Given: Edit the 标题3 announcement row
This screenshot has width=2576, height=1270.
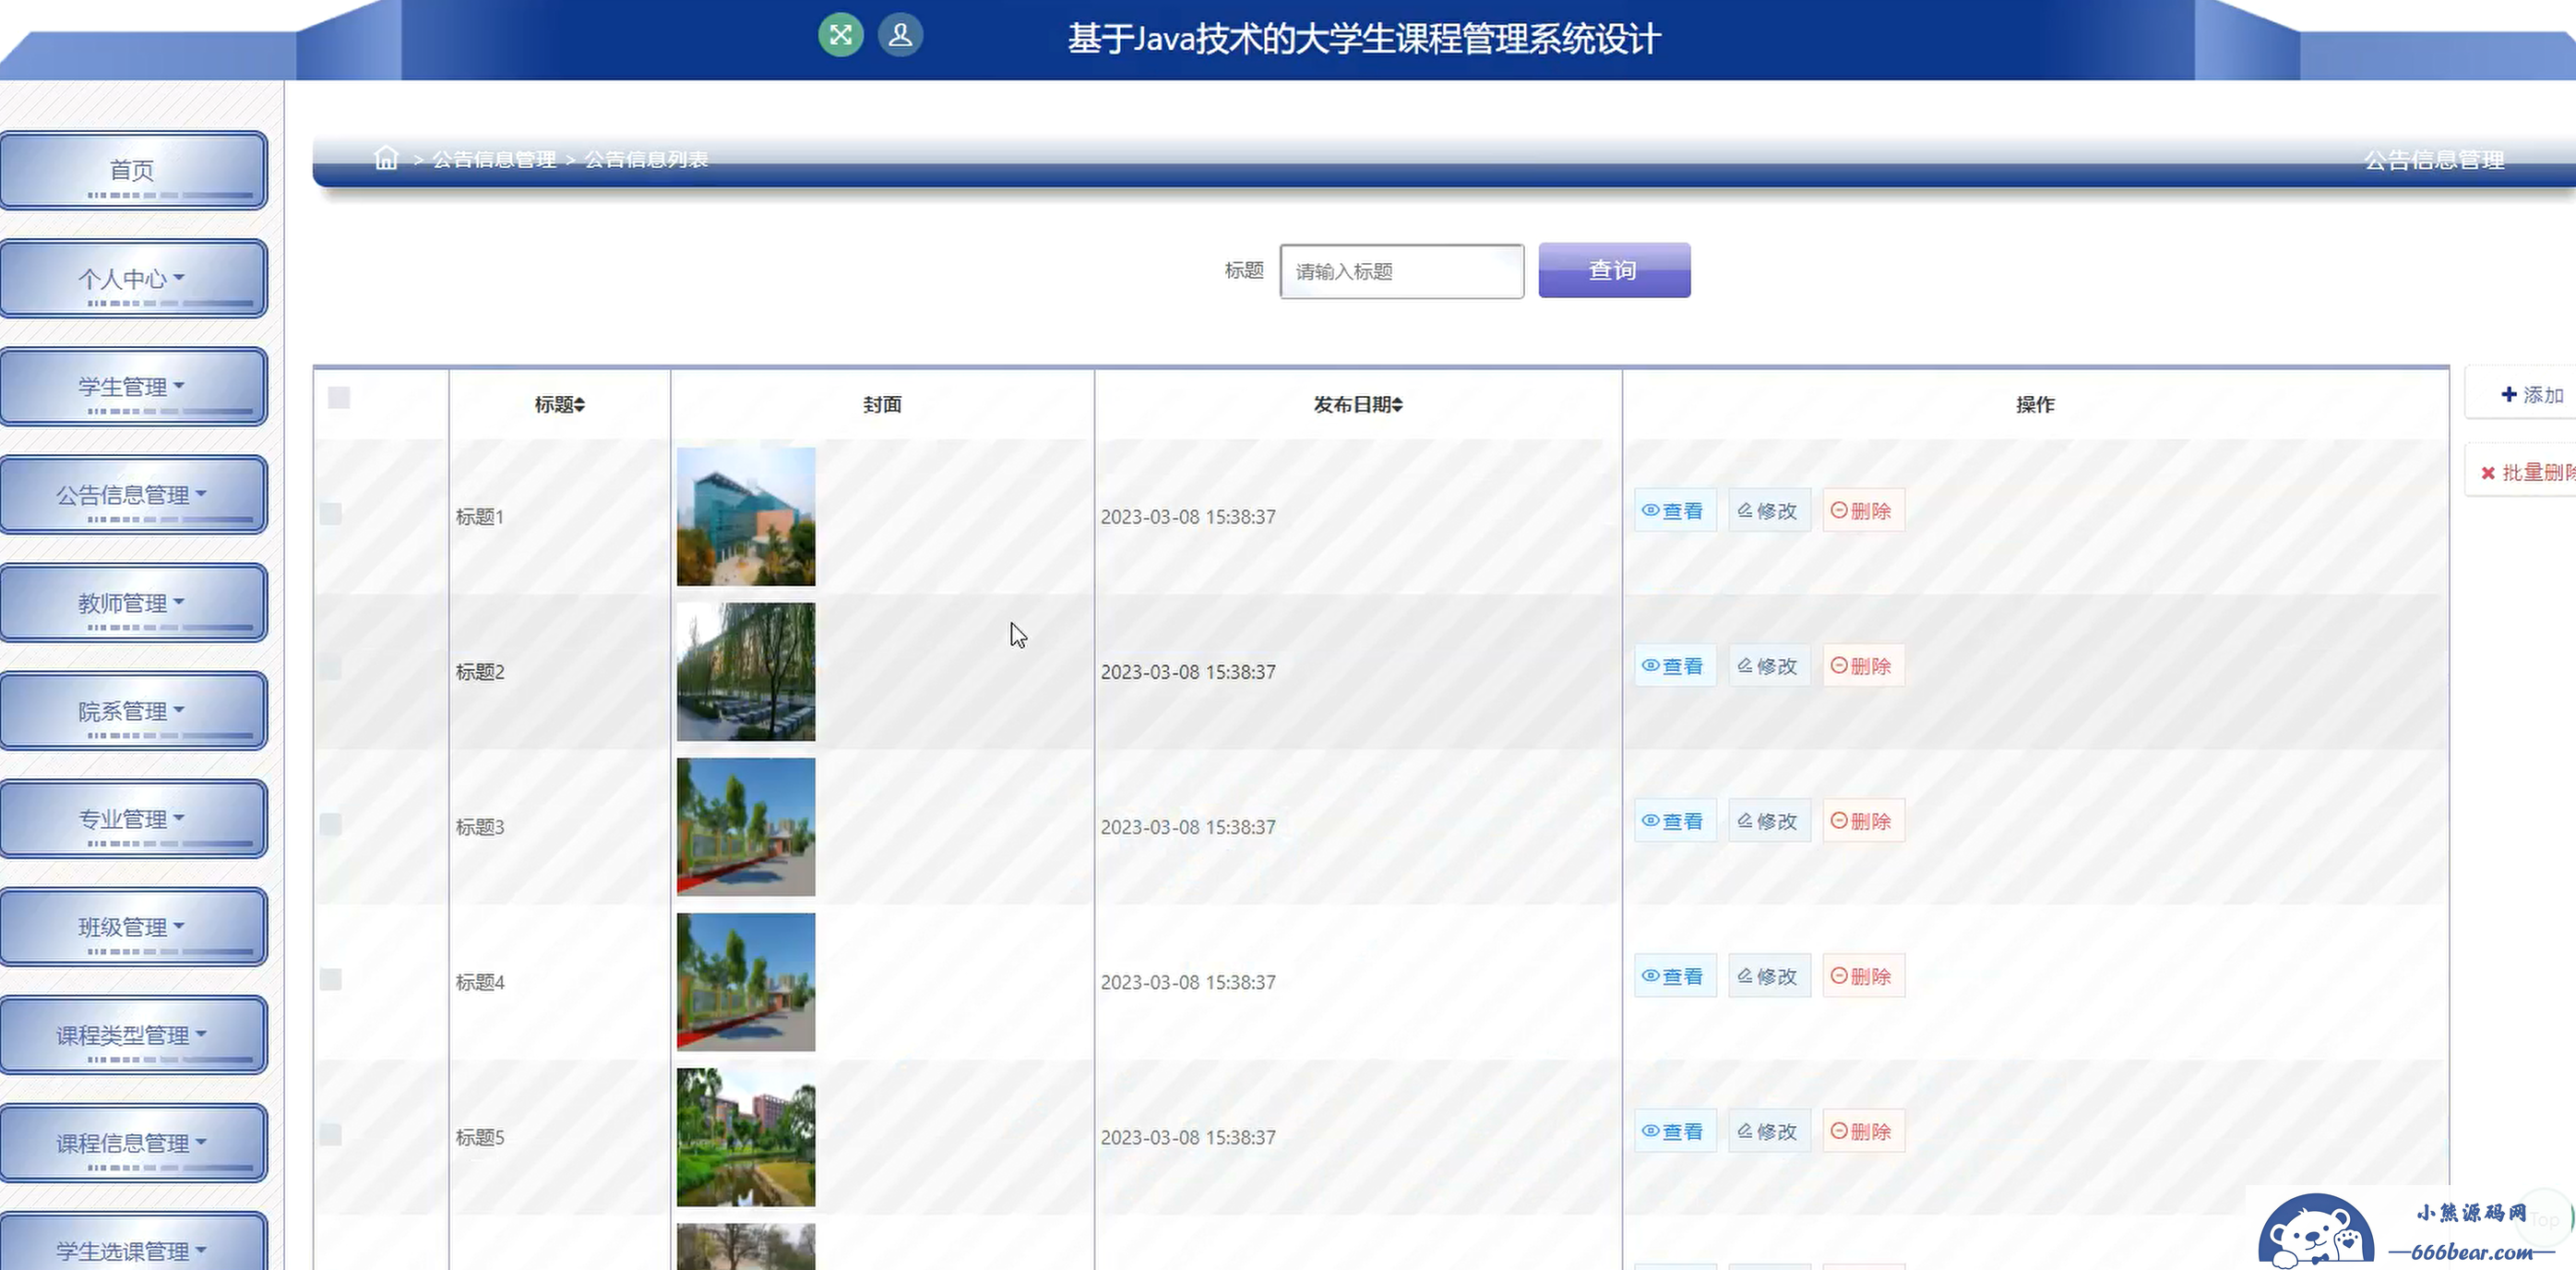Looking at the screenshot, I should coord(1769,821).
